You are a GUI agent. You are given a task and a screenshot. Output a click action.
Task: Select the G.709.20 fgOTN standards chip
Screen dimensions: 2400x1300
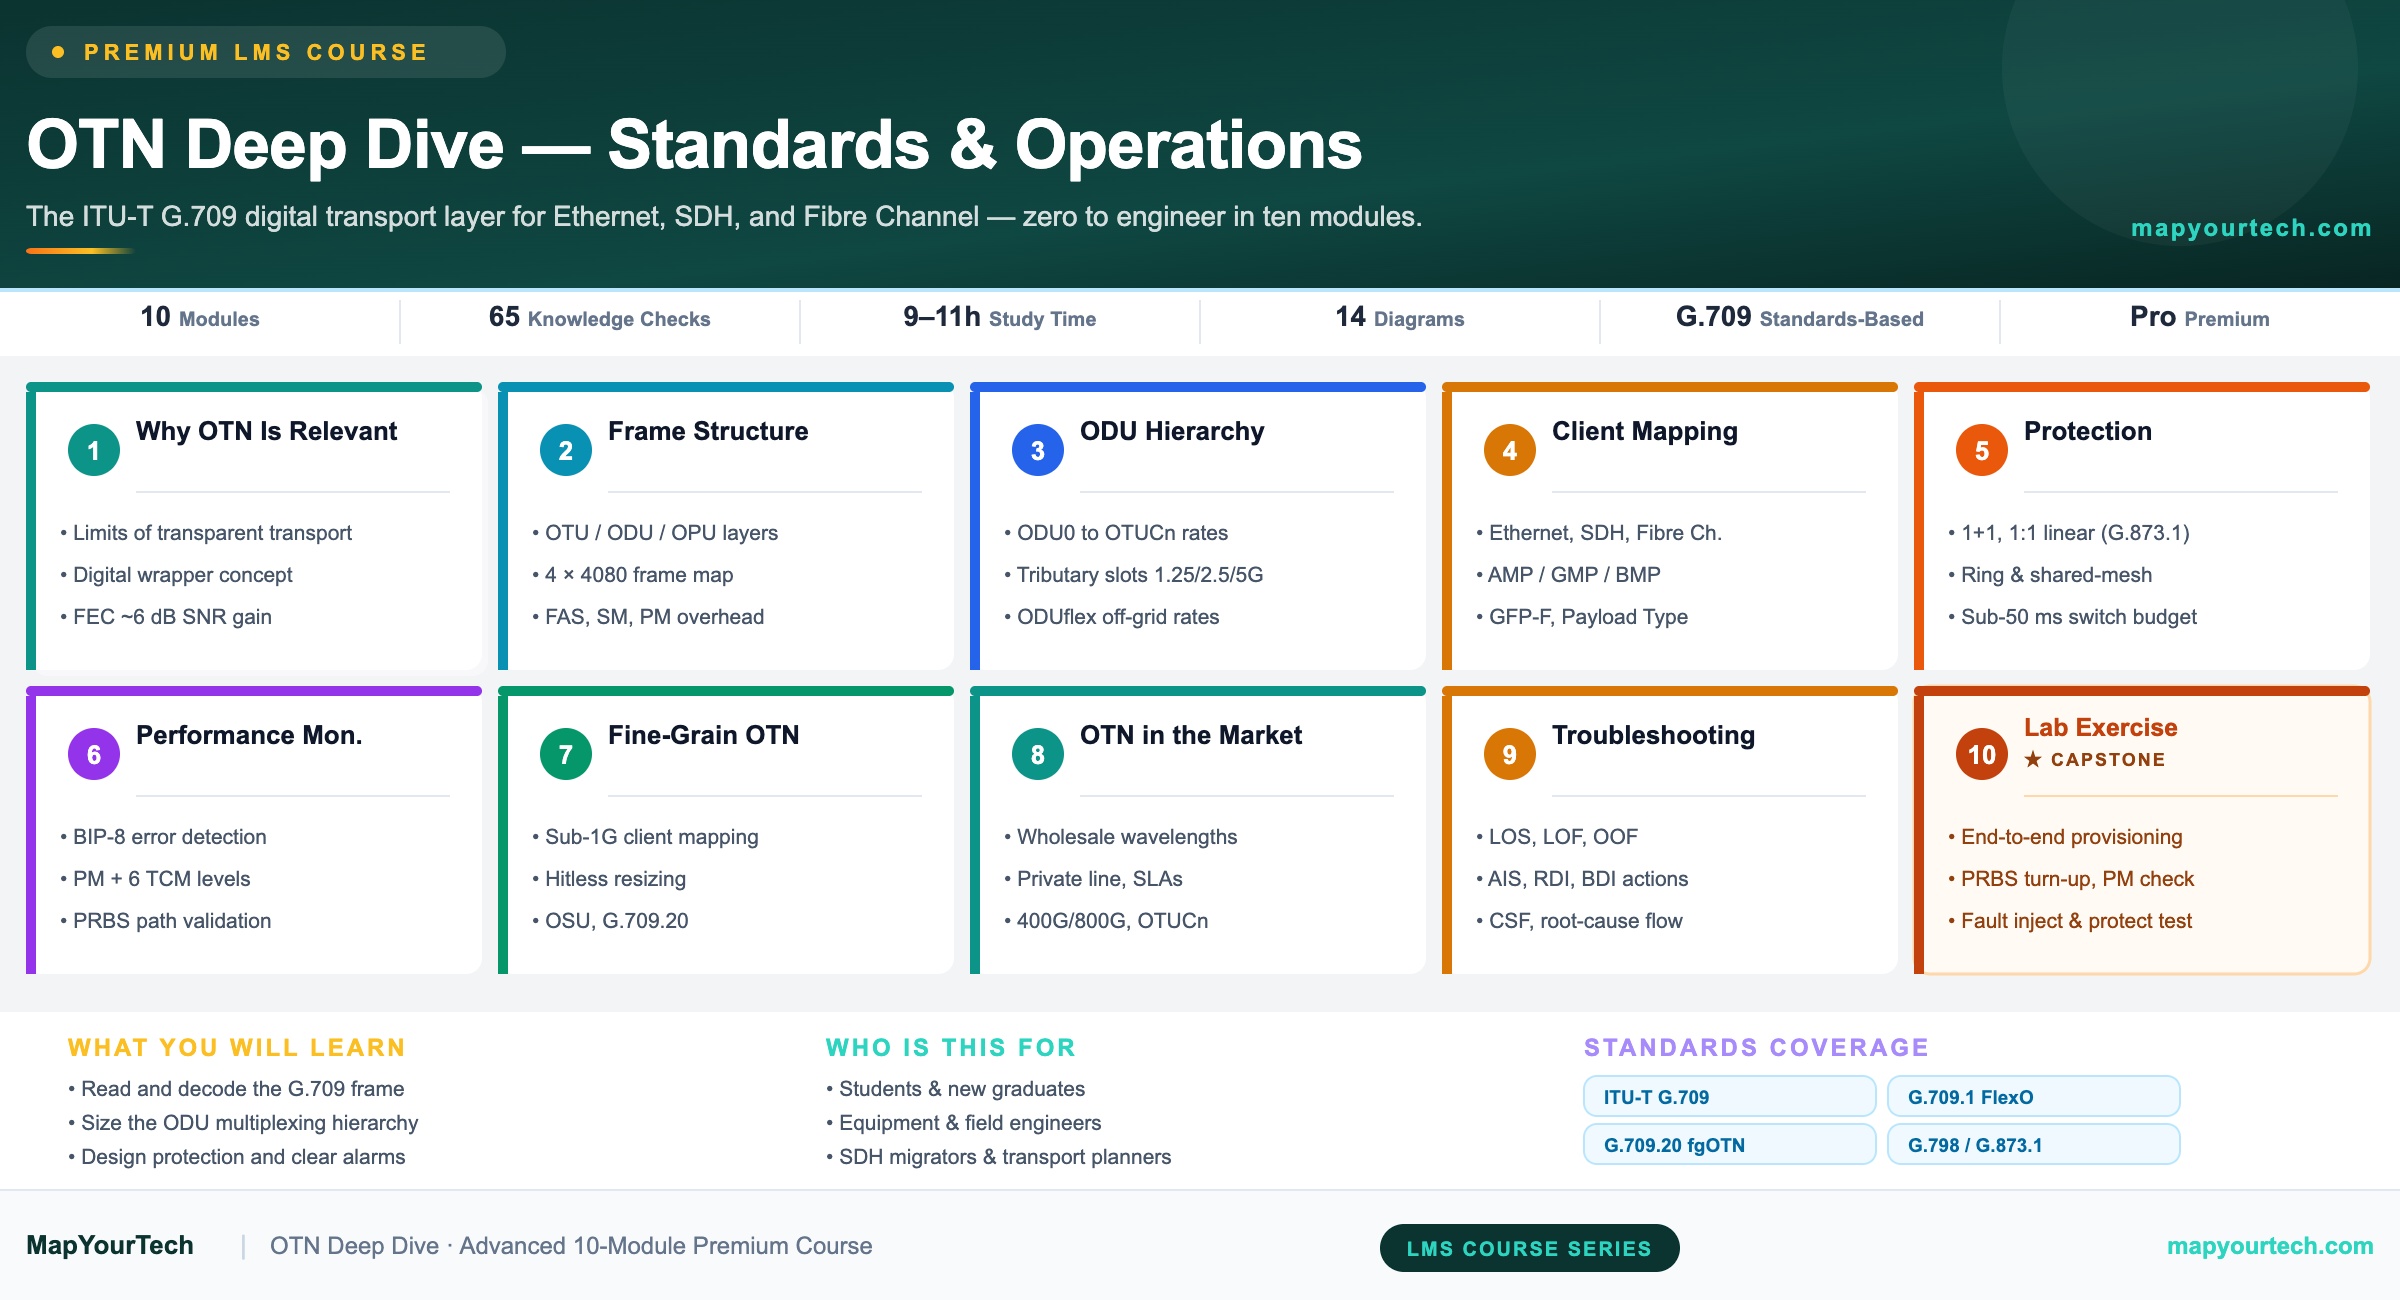[1729, 1144]
